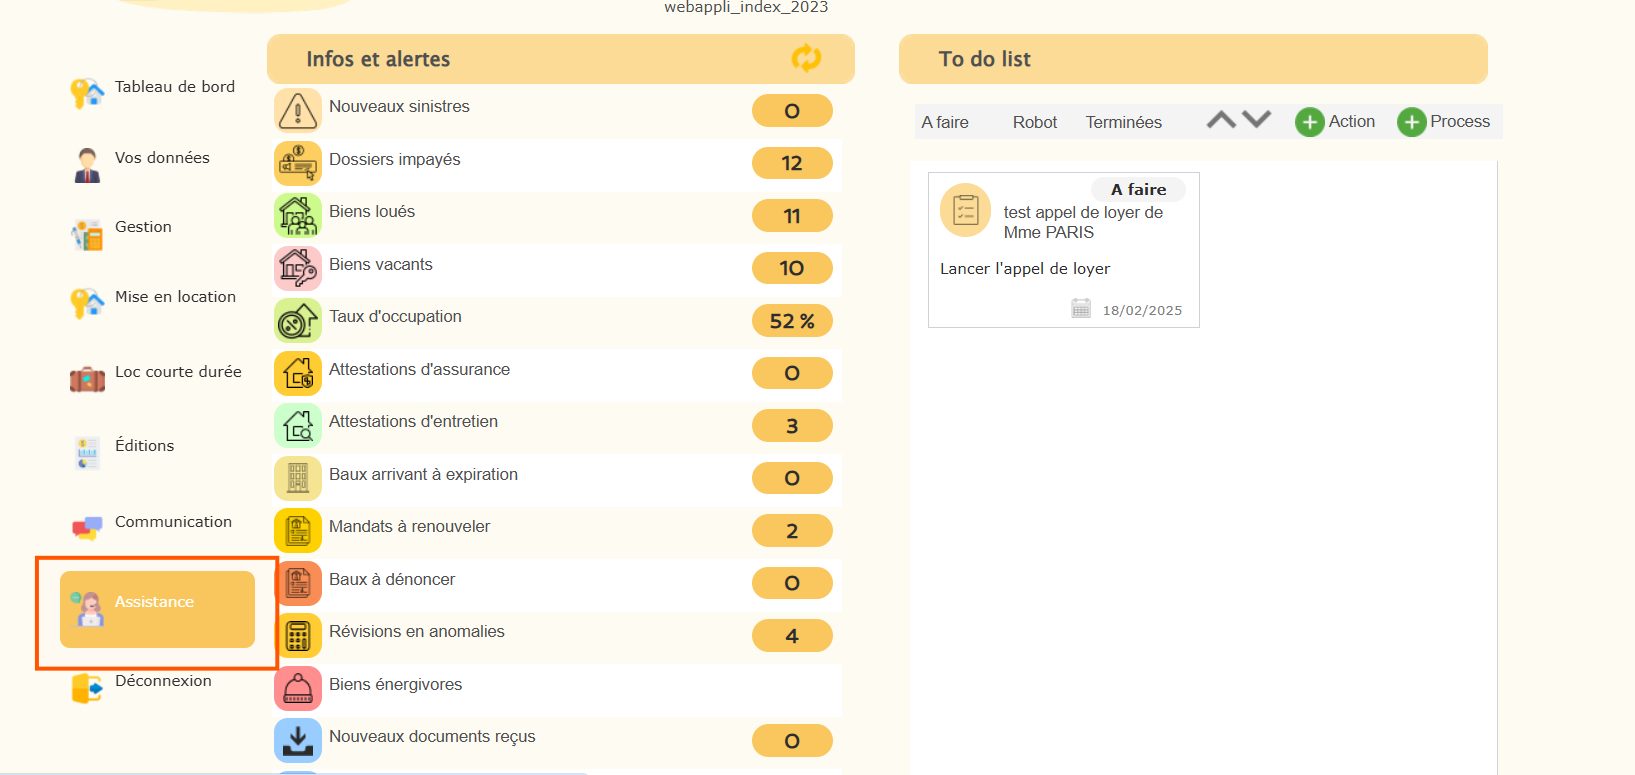Viewport: 1635px width, 775px height.
Task: Click the refresh icon in Infos et alertes
Action: click(806, 58)
